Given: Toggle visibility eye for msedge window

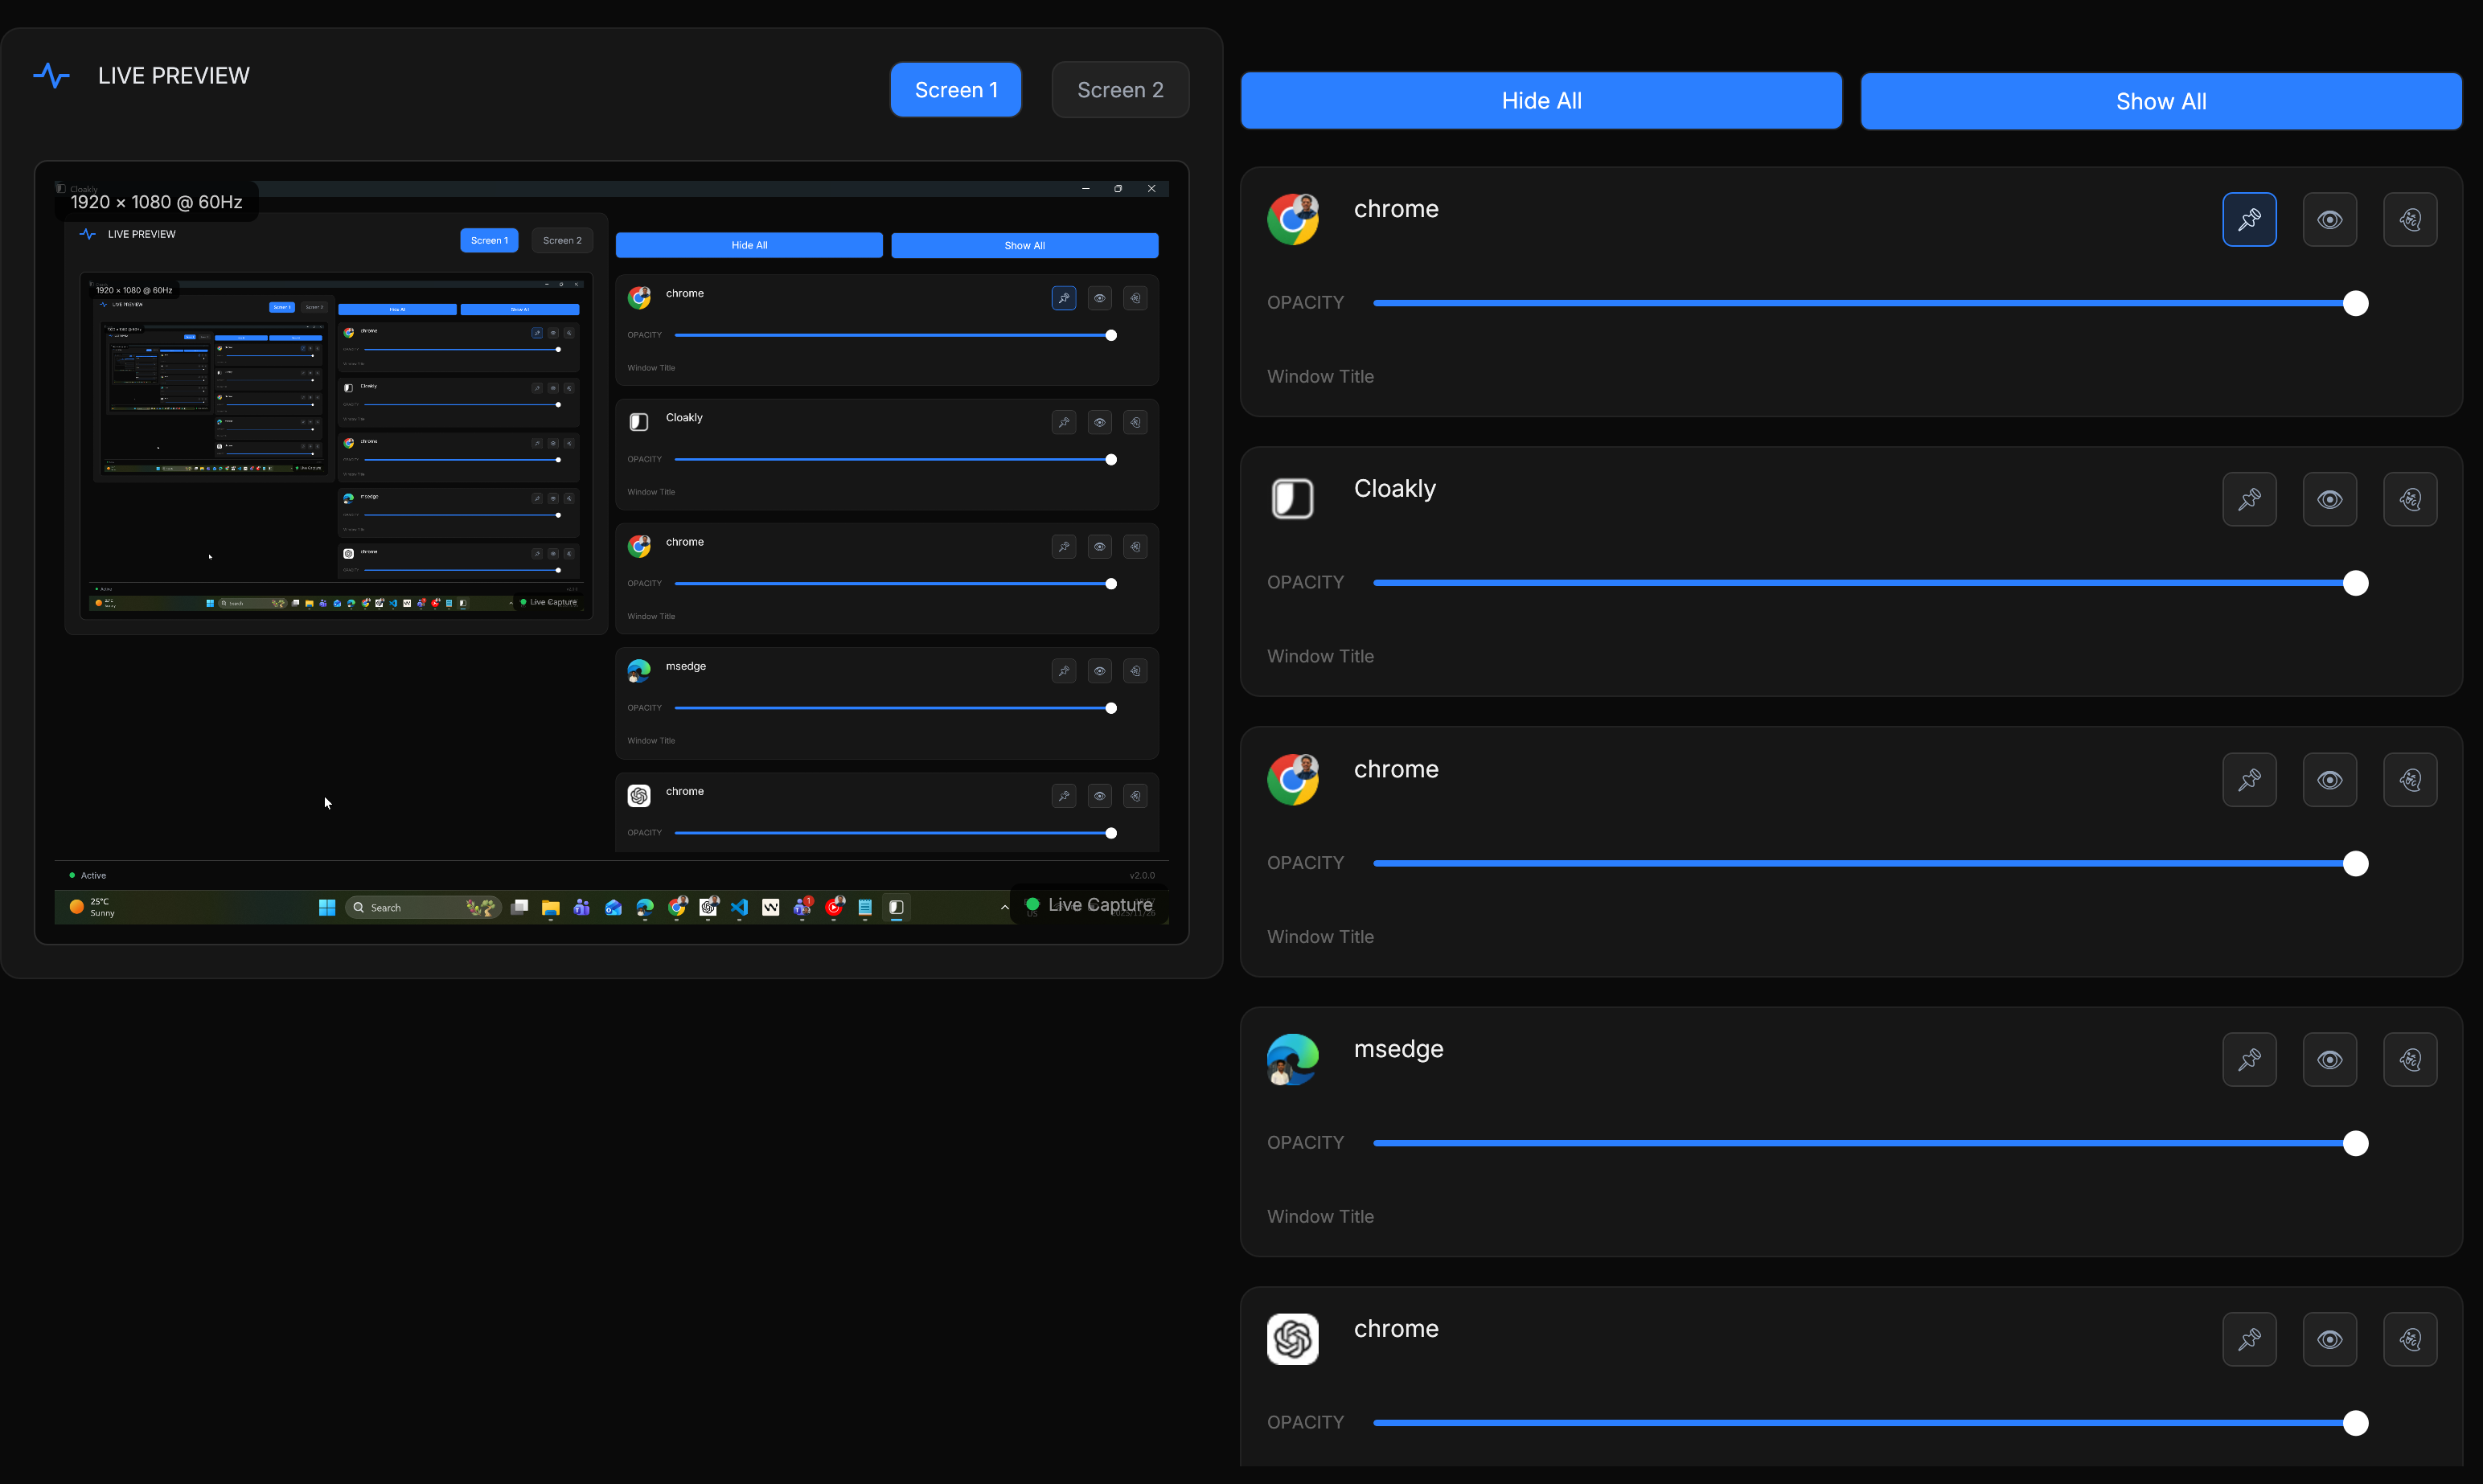Looking at the screenshot, I should (x=2329, y=1059).
